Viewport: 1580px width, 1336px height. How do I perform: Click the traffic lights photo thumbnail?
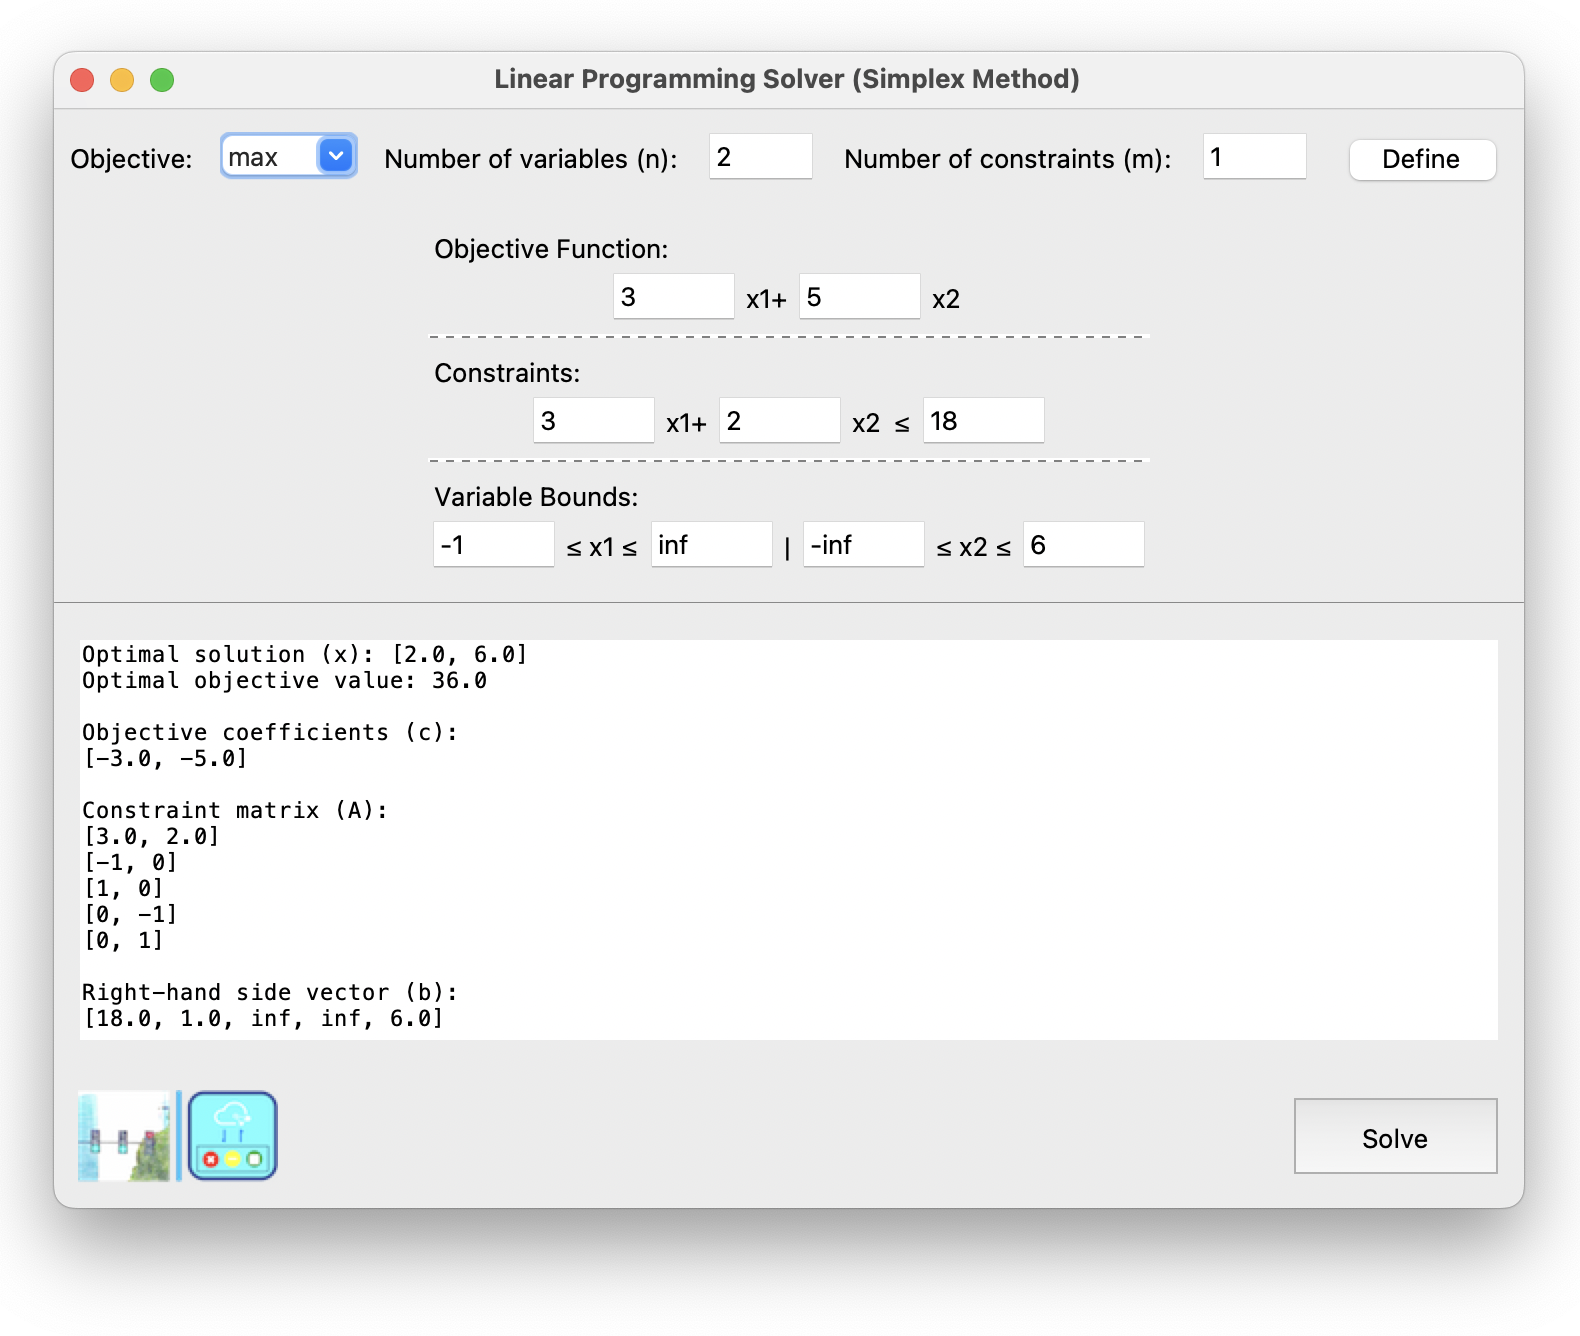125,1136
